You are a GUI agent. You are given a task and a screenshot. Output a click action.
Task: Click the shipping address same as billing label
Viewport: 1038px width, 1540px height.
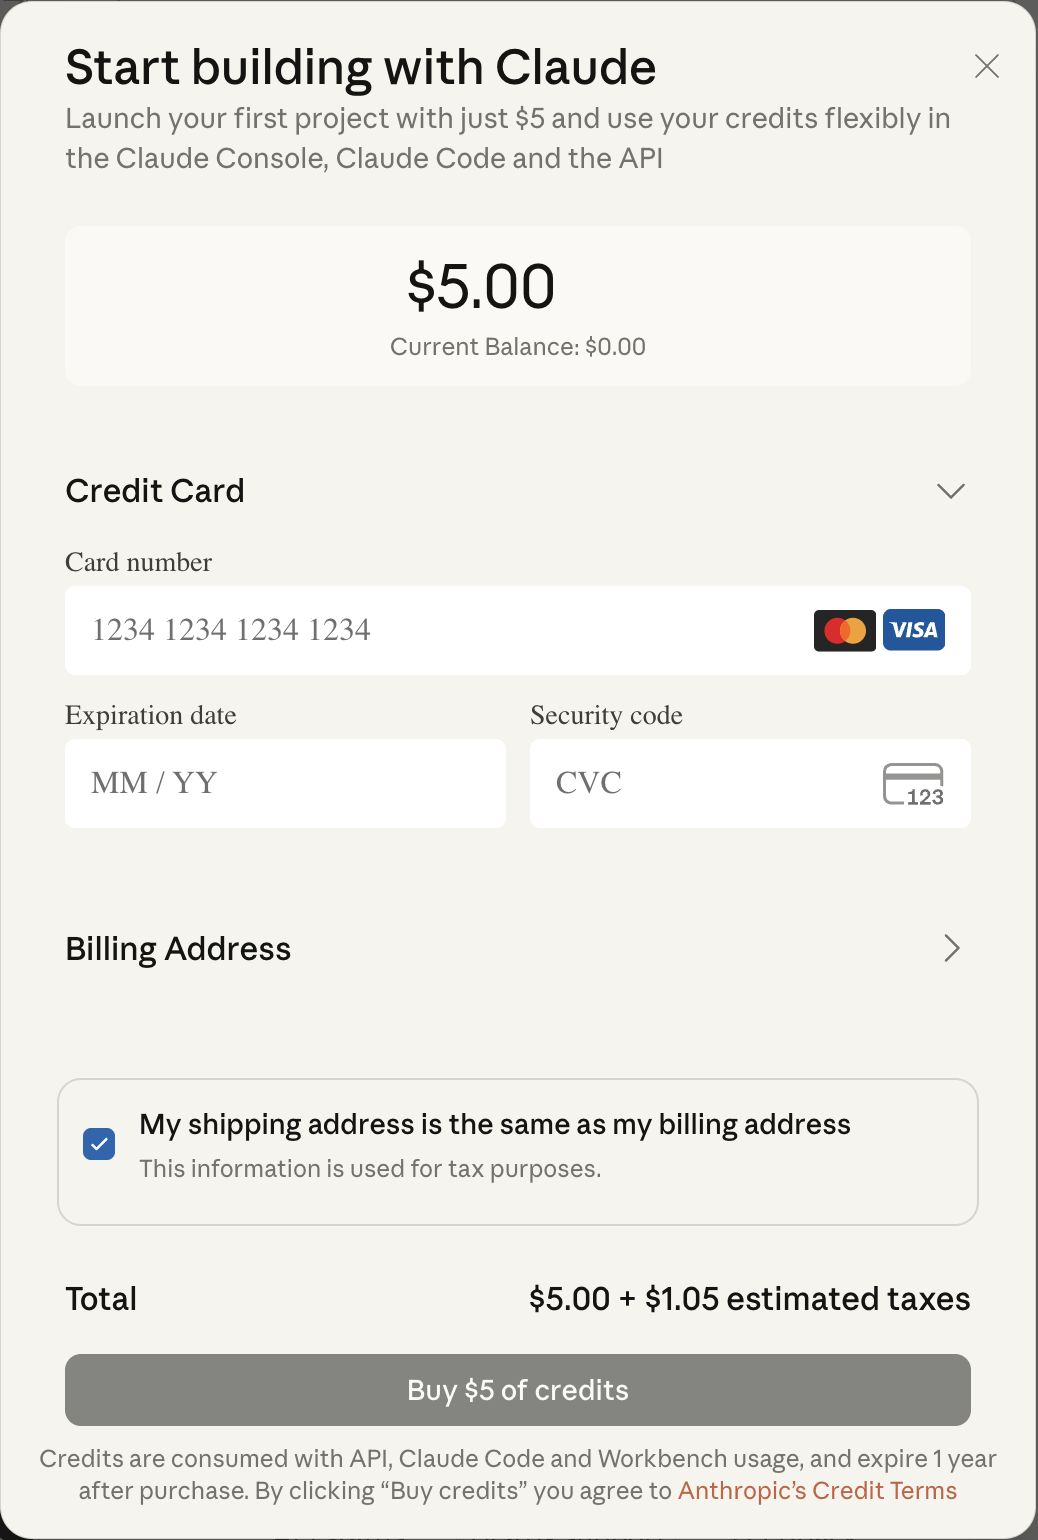pos(495,1125)
